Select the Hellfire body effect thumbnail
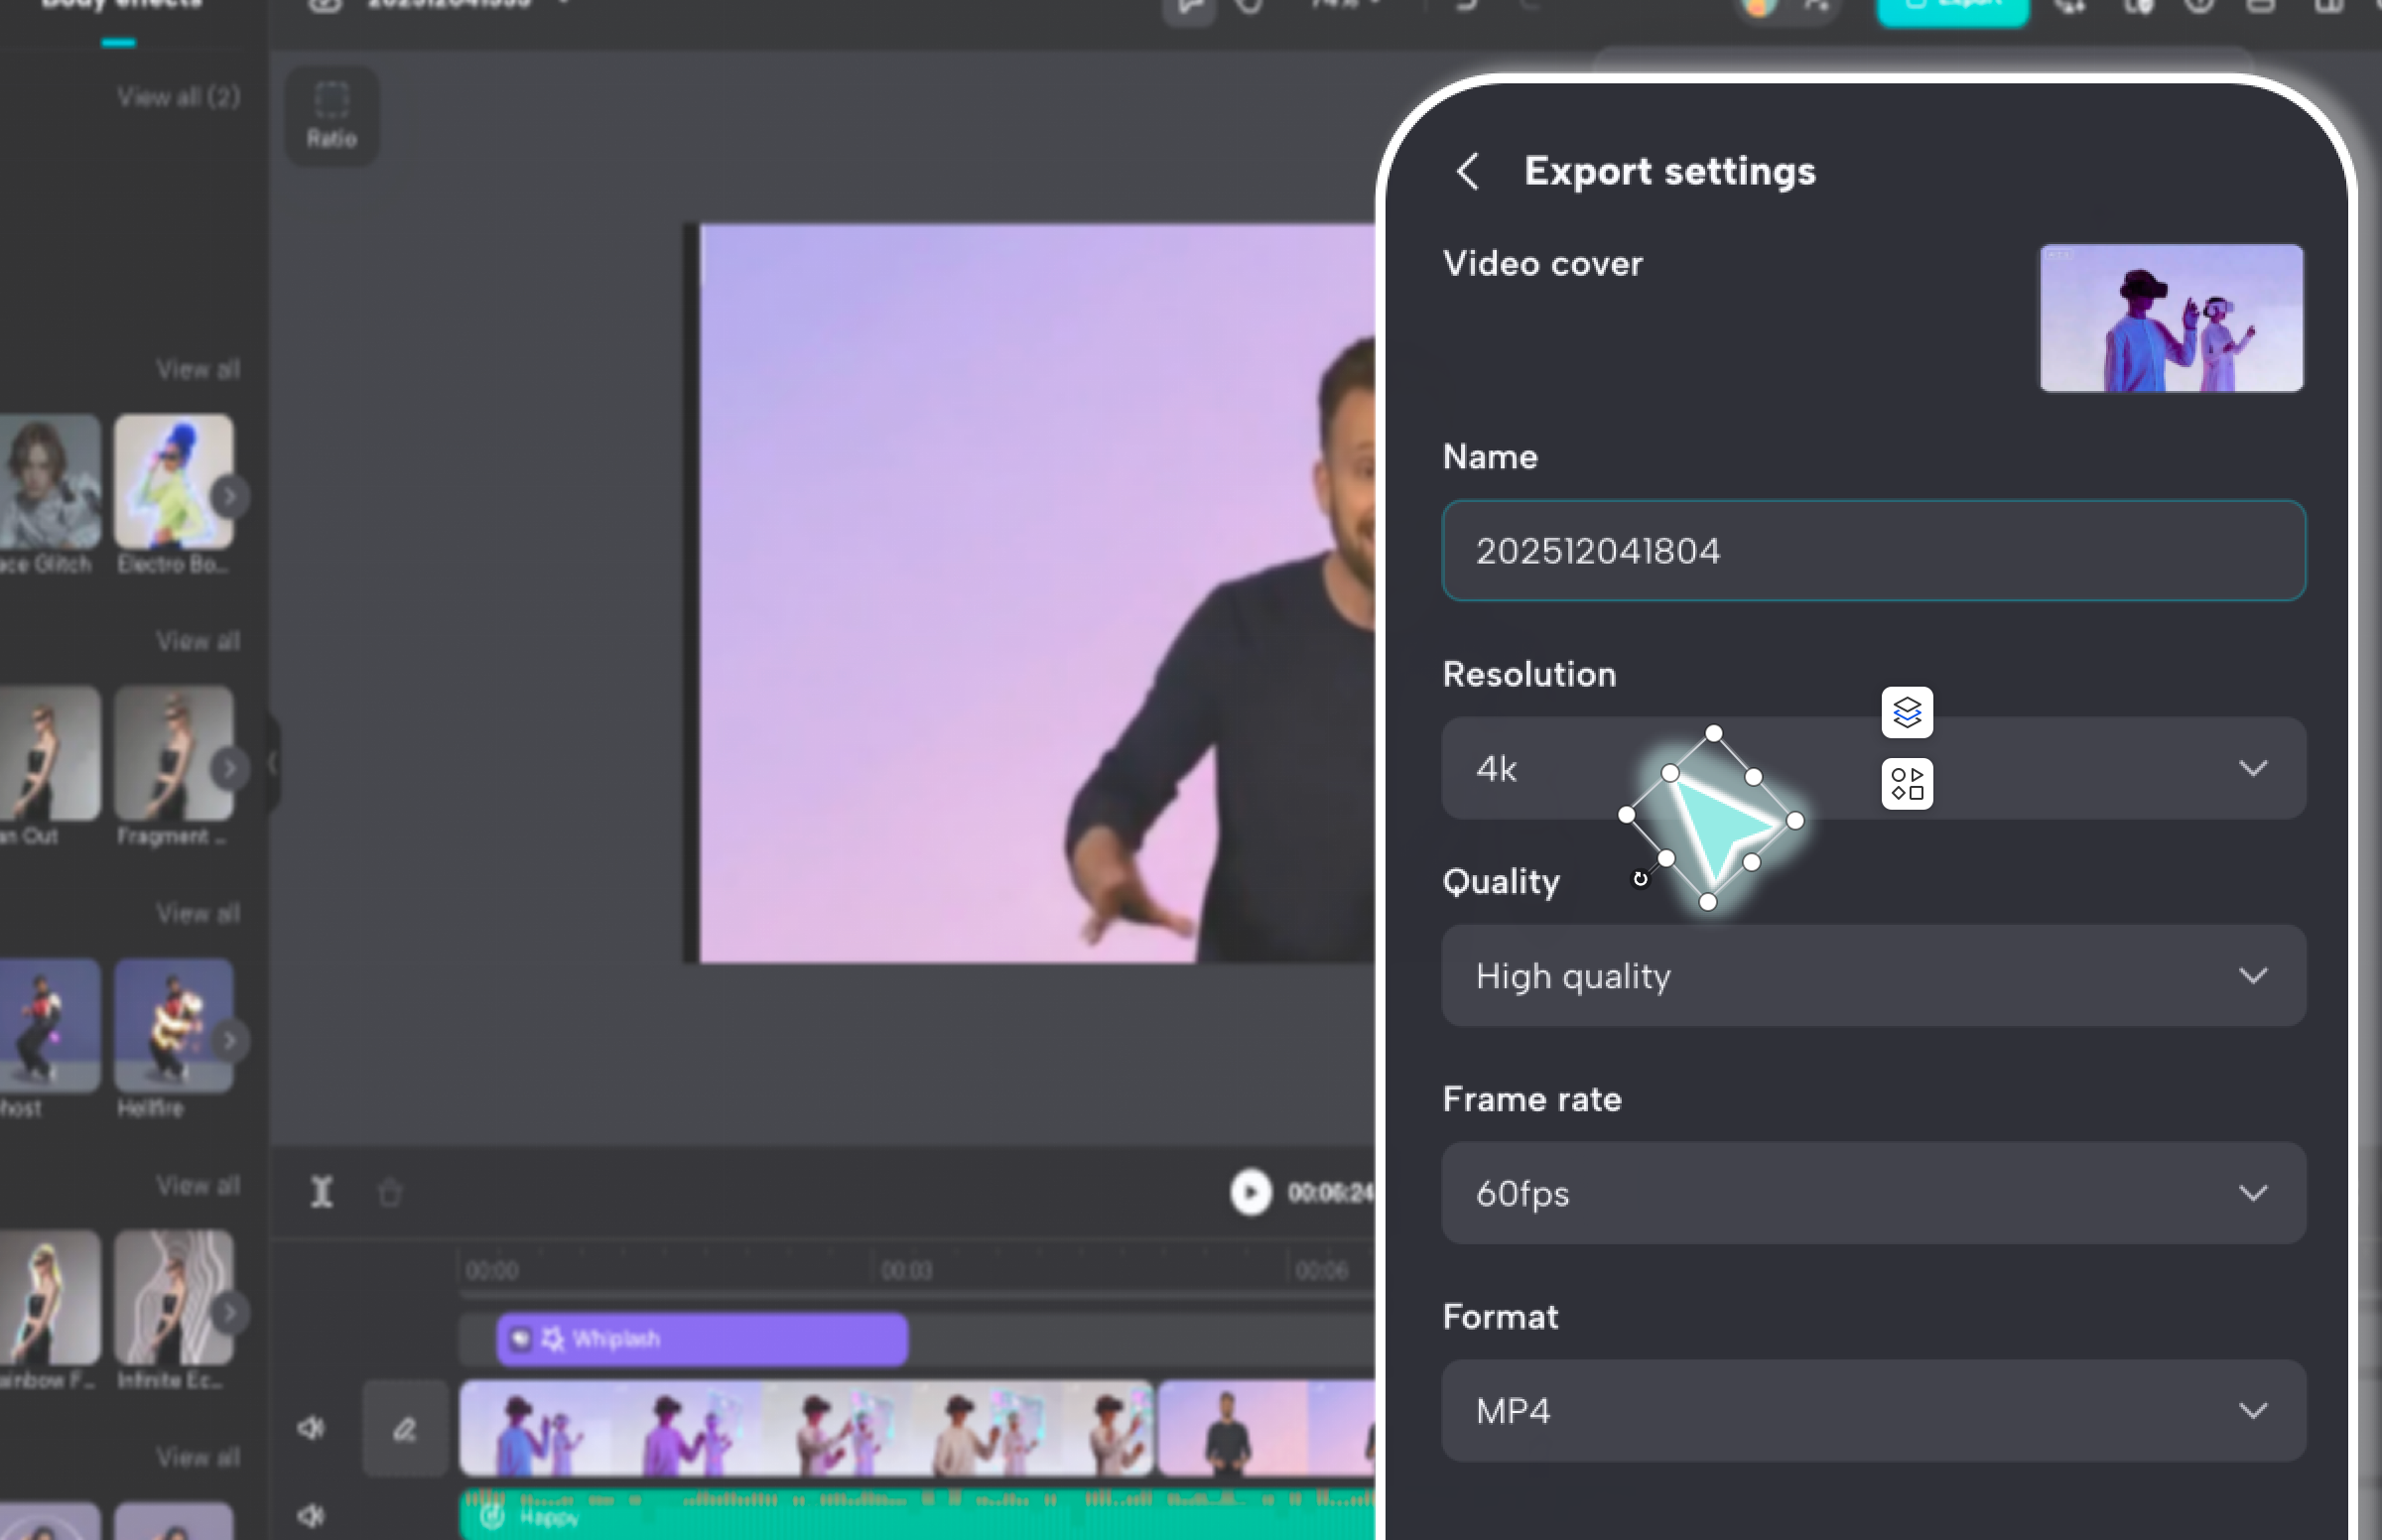 point(173,1025)
